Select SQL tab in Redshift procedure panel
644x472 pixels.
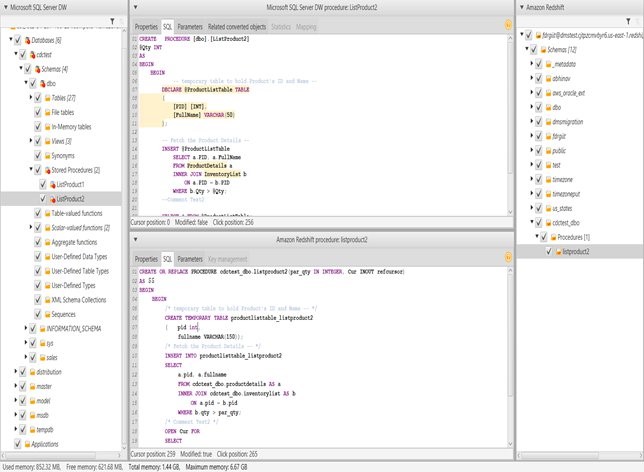[x=168, y=259]
